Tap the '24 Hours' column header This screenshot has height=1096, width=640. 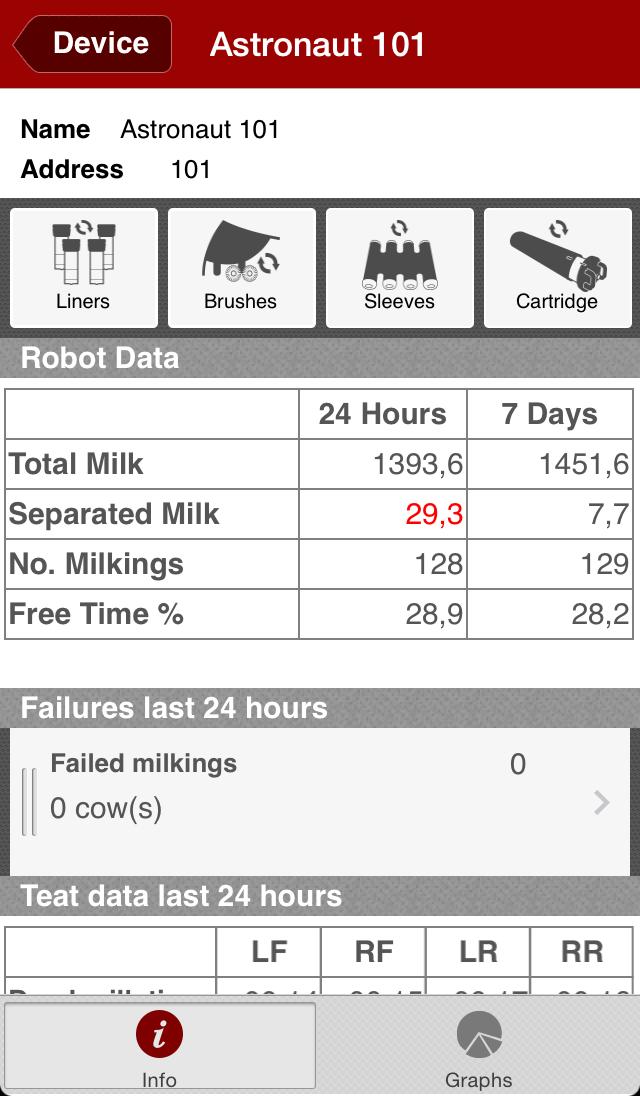point(382,414)
